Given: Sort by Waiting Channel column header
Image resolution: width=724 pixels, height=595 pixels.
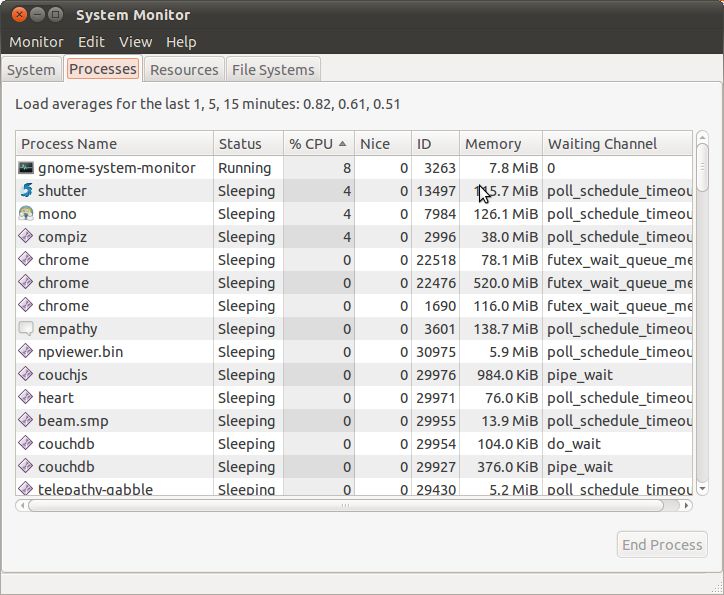Looking at the screenshot, I should 617,144.
